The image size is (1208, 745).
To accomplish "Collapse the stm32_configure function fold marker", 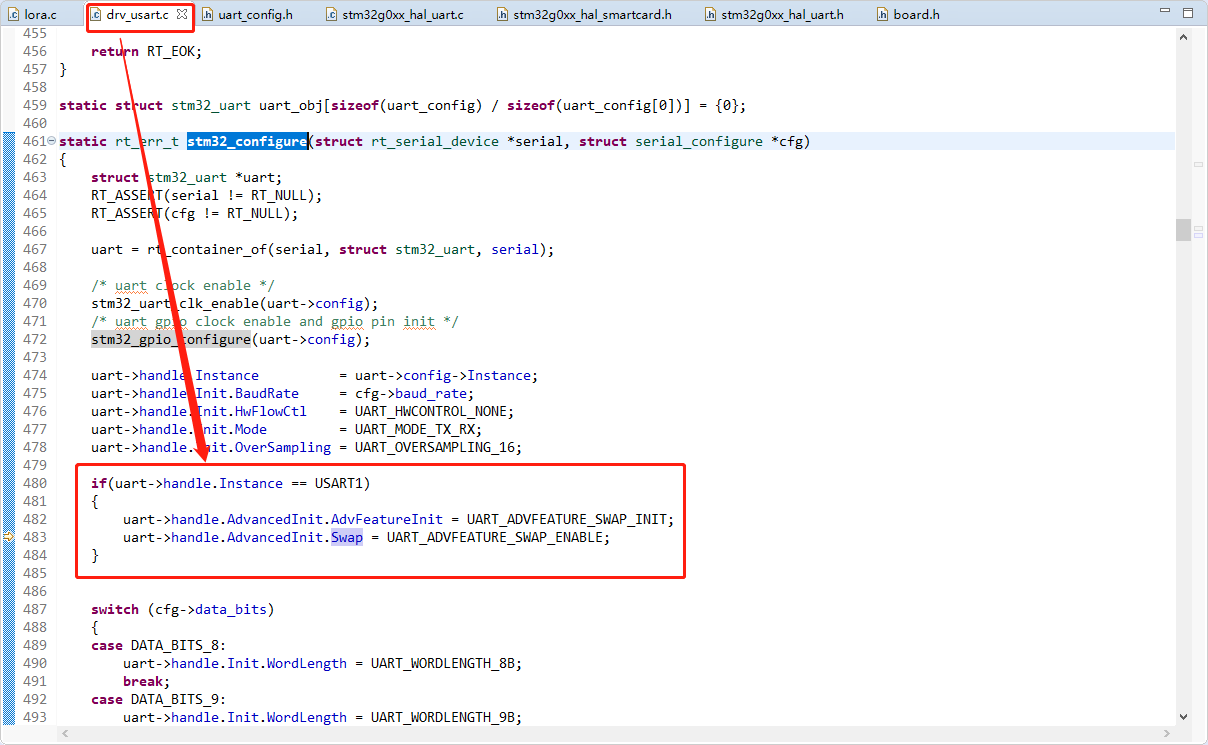I will (52, 141).
